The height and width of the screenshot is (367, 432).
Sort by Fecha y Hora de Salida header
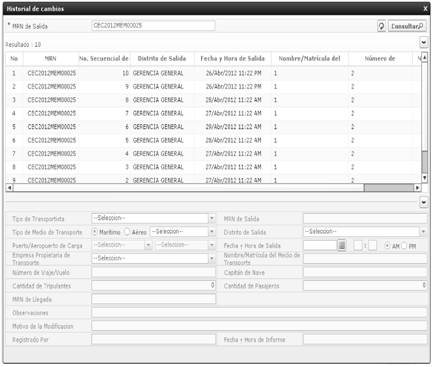pos(233,59)
